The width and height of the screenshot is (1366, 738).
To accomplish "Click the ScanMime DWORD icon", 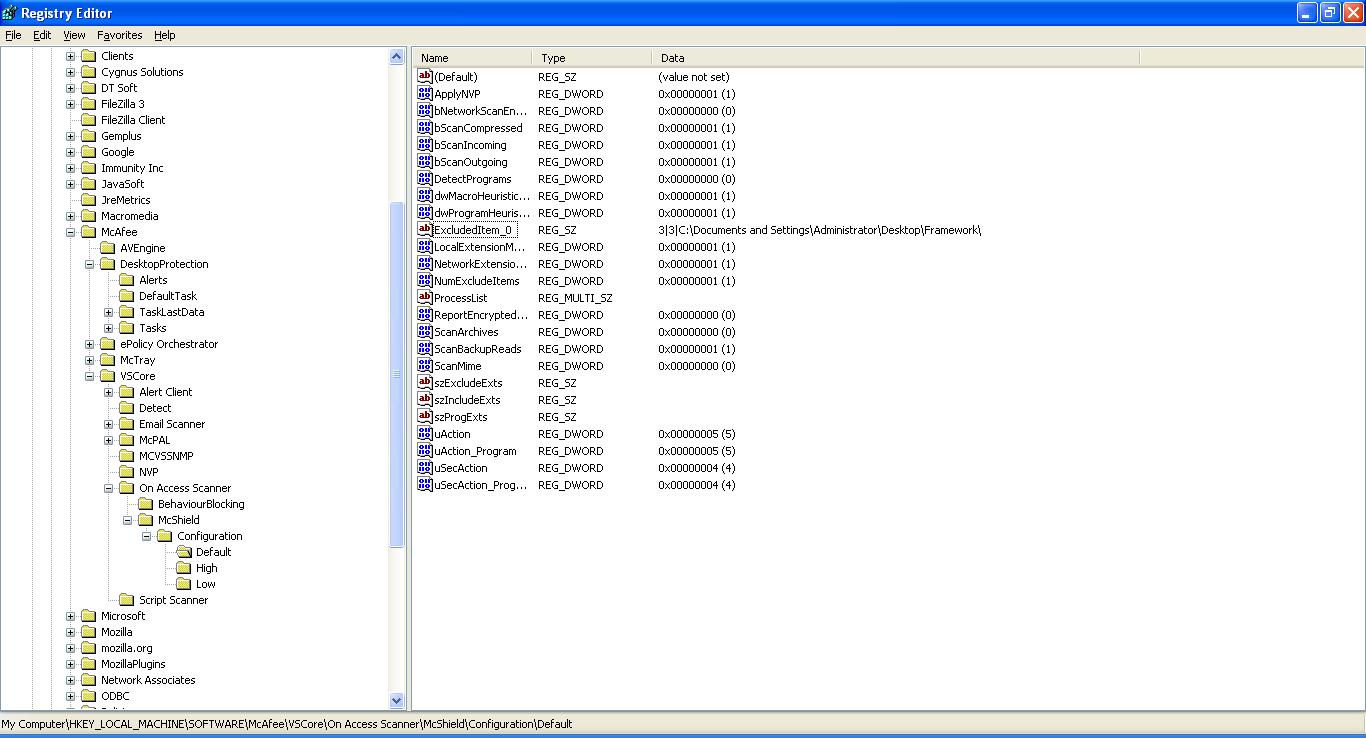I will coord(425,366).
